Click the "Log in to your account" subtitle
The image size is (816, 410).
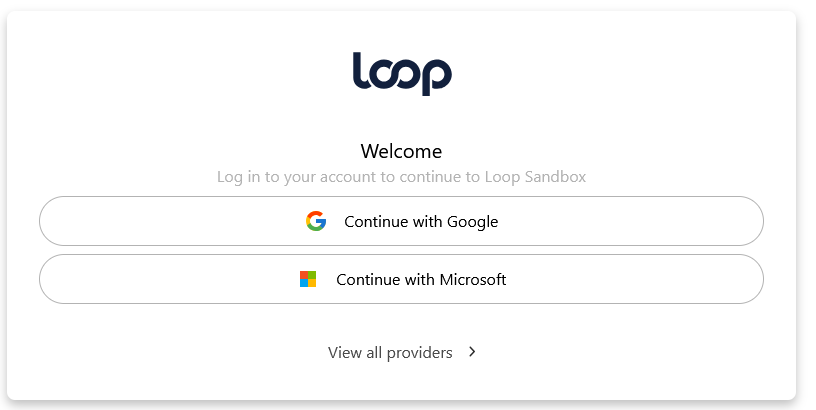(x=296, y=177)
